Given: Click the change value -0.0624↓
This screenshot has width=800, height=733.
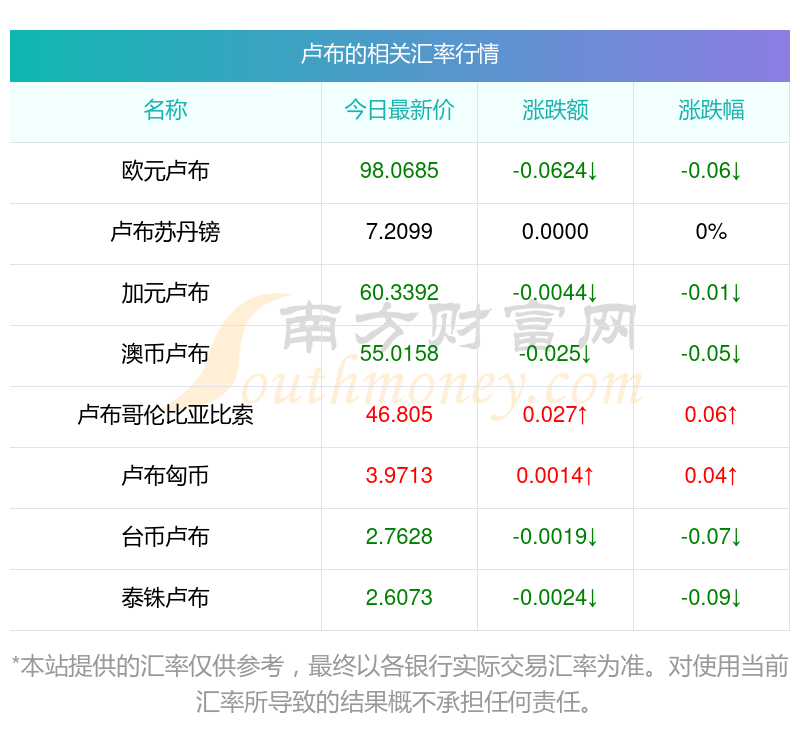Looking at the screenshot, I should (x=555, y=171).
